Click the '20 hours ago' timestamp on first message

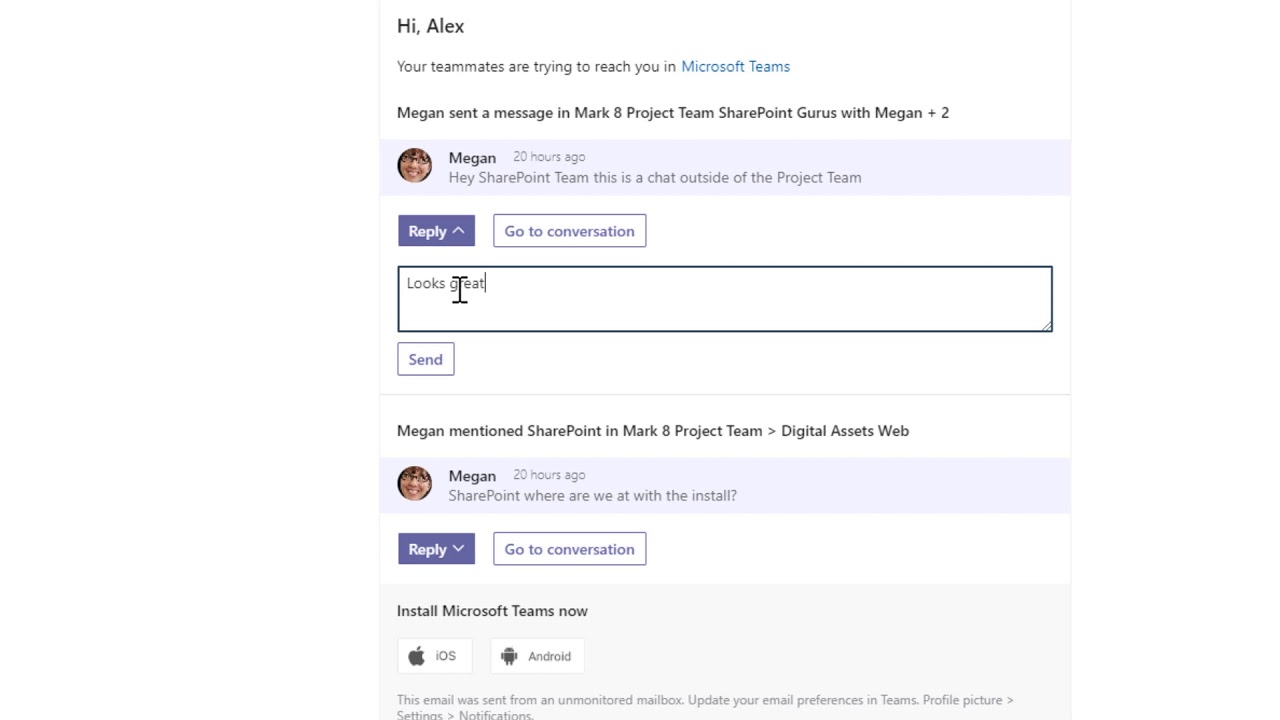tap(549, 157)
